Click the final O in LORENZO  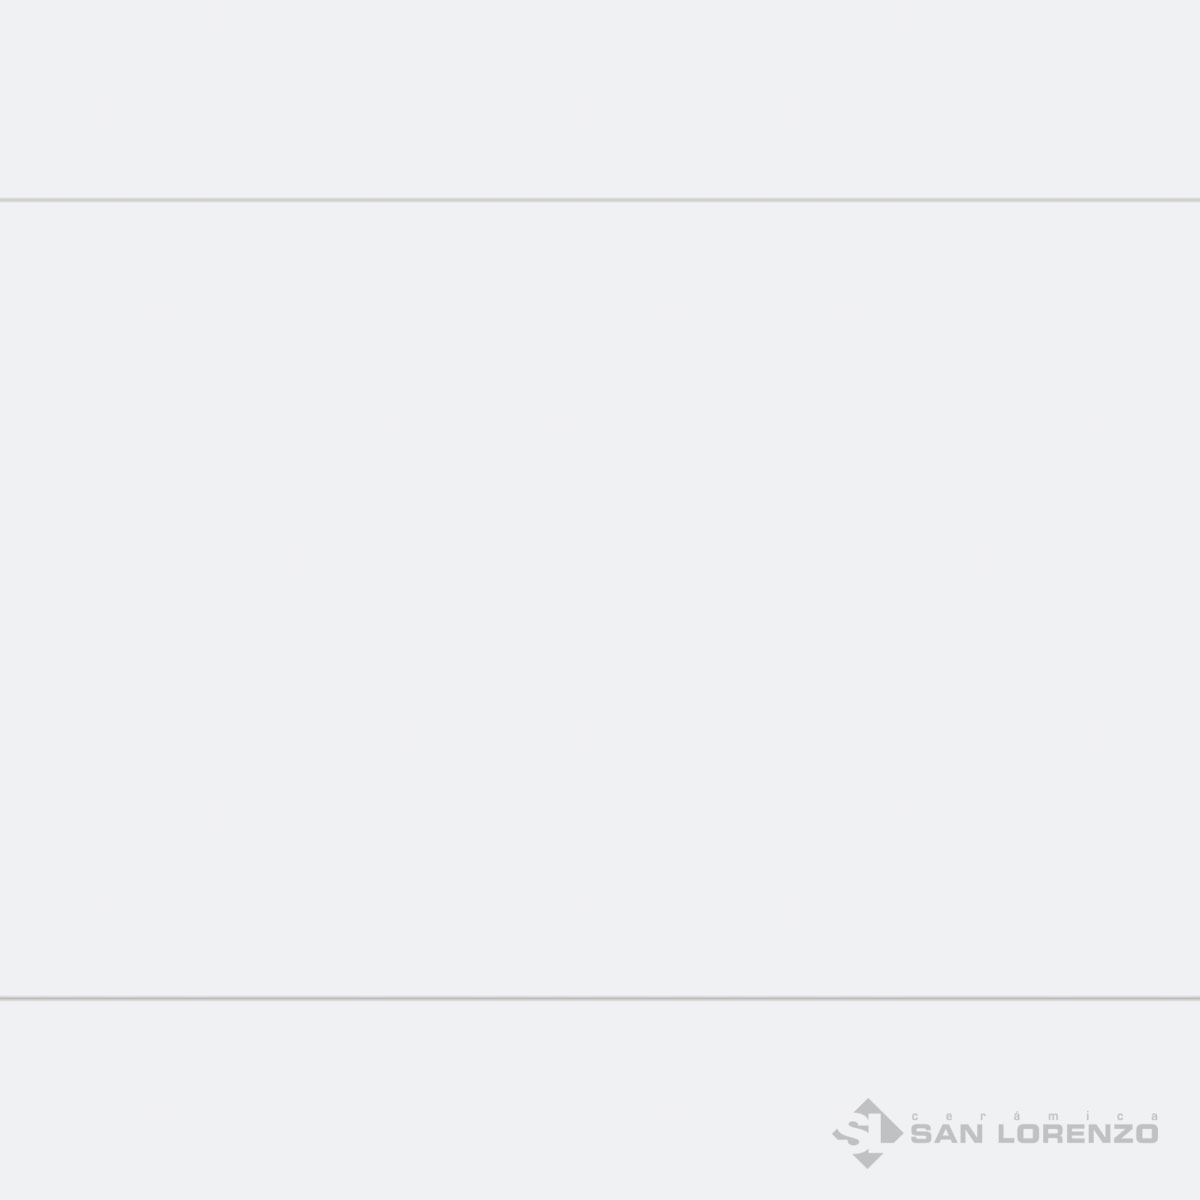click(x=1148, y=1134)
